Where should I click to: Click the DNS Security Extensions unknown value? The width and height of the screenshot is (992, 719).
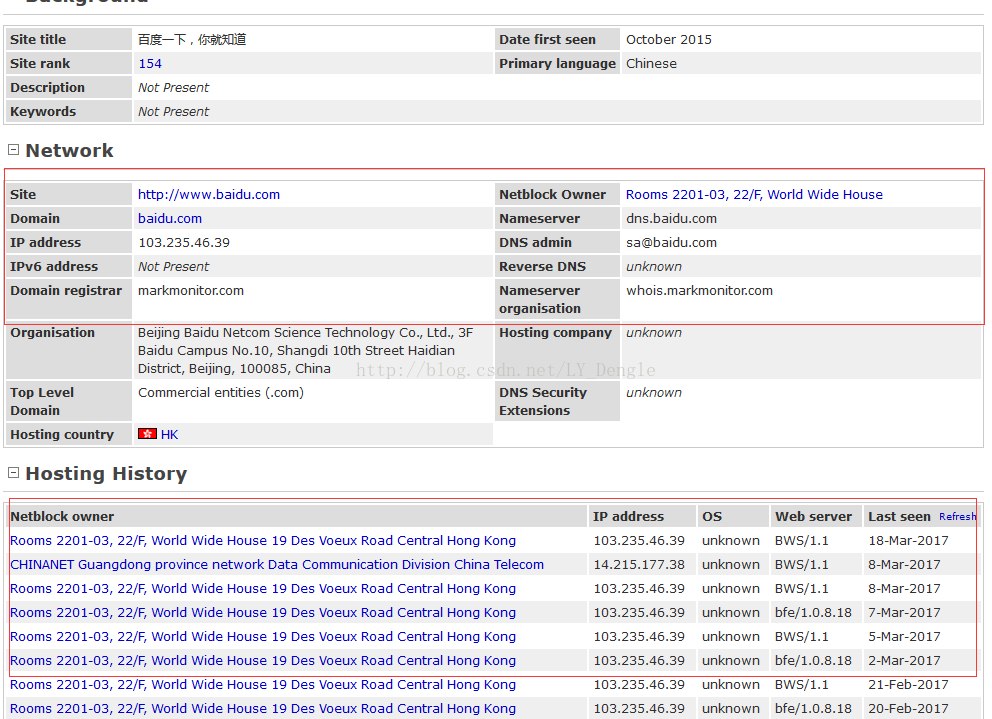(654, 393)
